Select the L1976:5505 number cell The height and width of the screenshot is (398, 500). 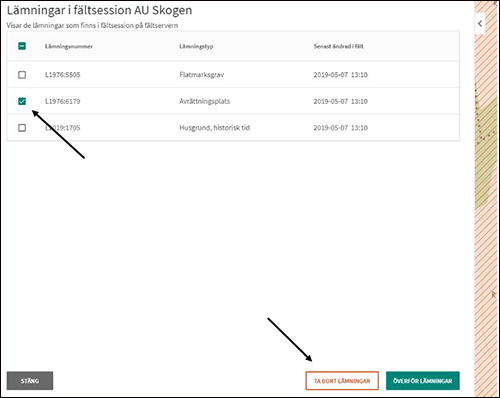[x=63, y=75]
